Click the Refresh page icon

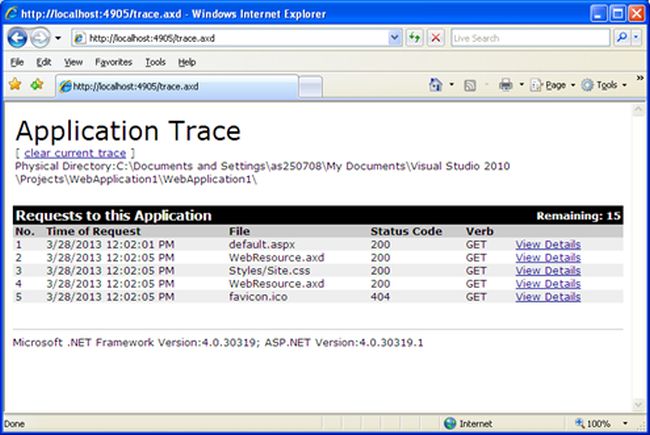(x=414, y=38)
